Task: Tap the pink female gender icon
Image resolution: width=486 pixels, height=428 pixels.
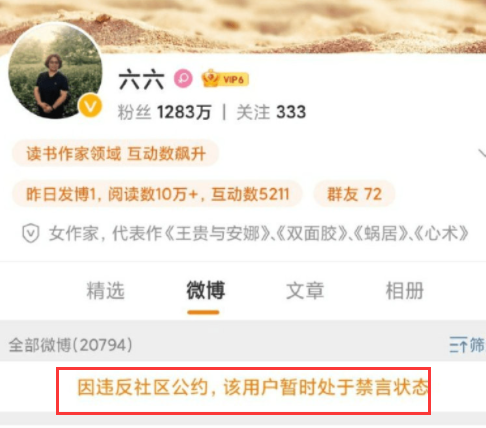Action: (x=183, y=79)
